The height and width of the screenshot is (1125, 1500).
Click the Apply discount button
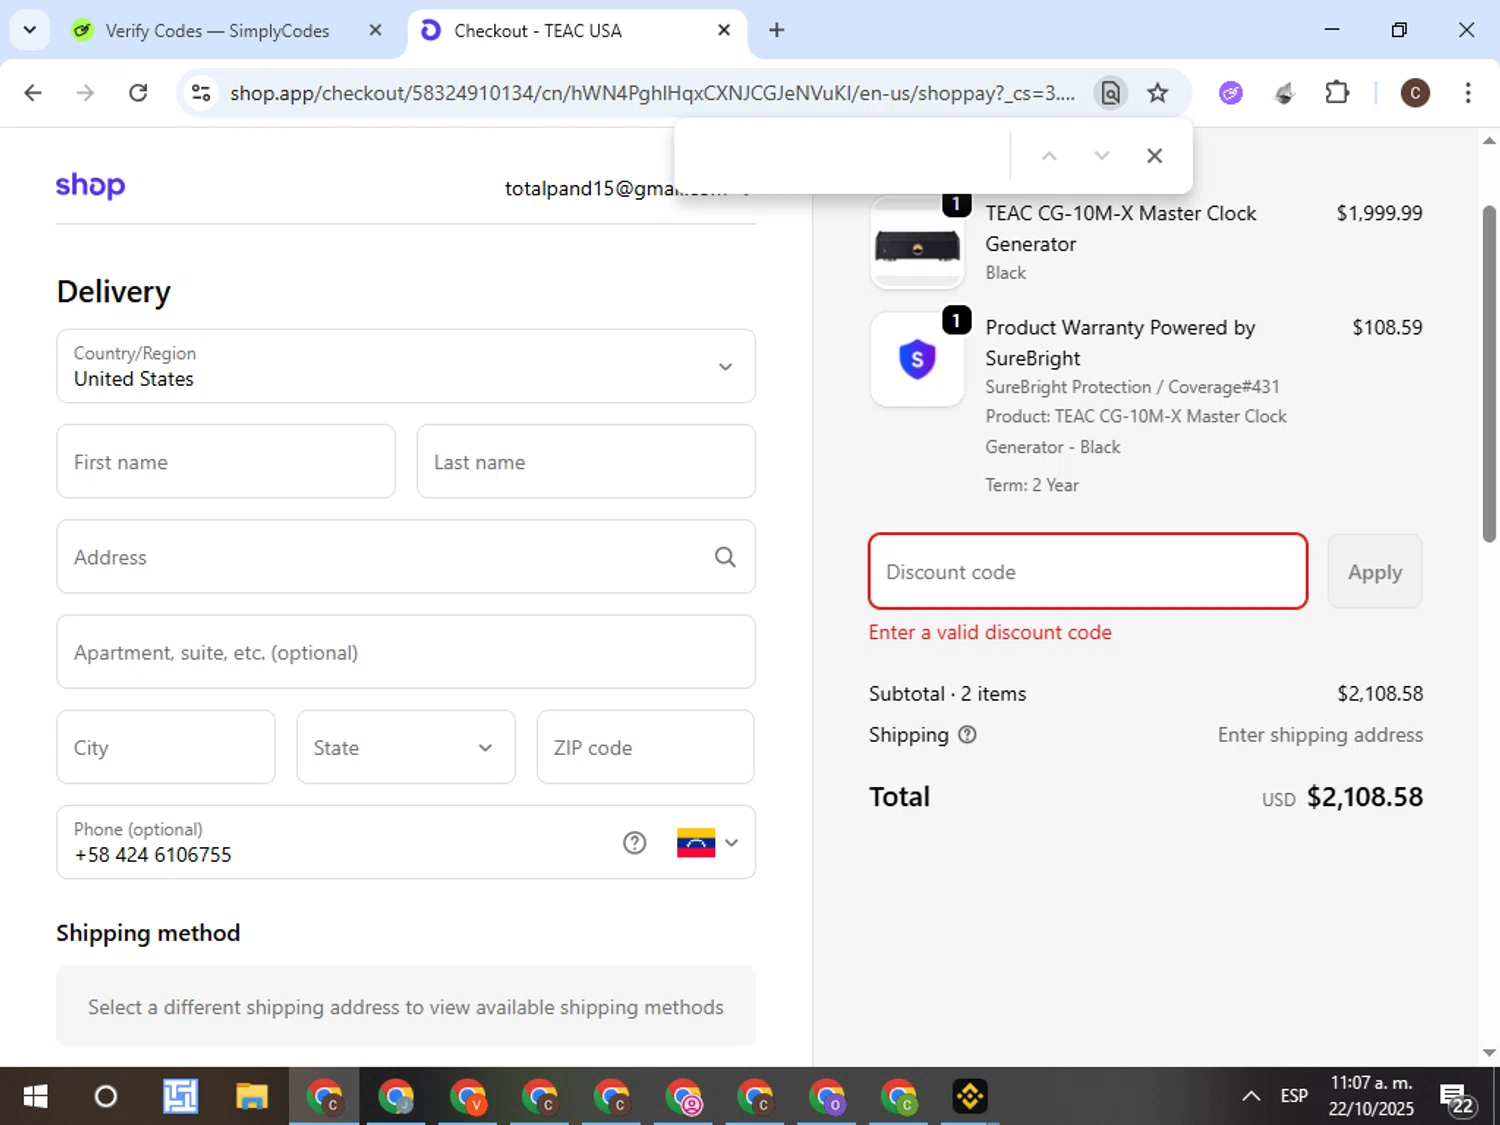[1375, 571]
